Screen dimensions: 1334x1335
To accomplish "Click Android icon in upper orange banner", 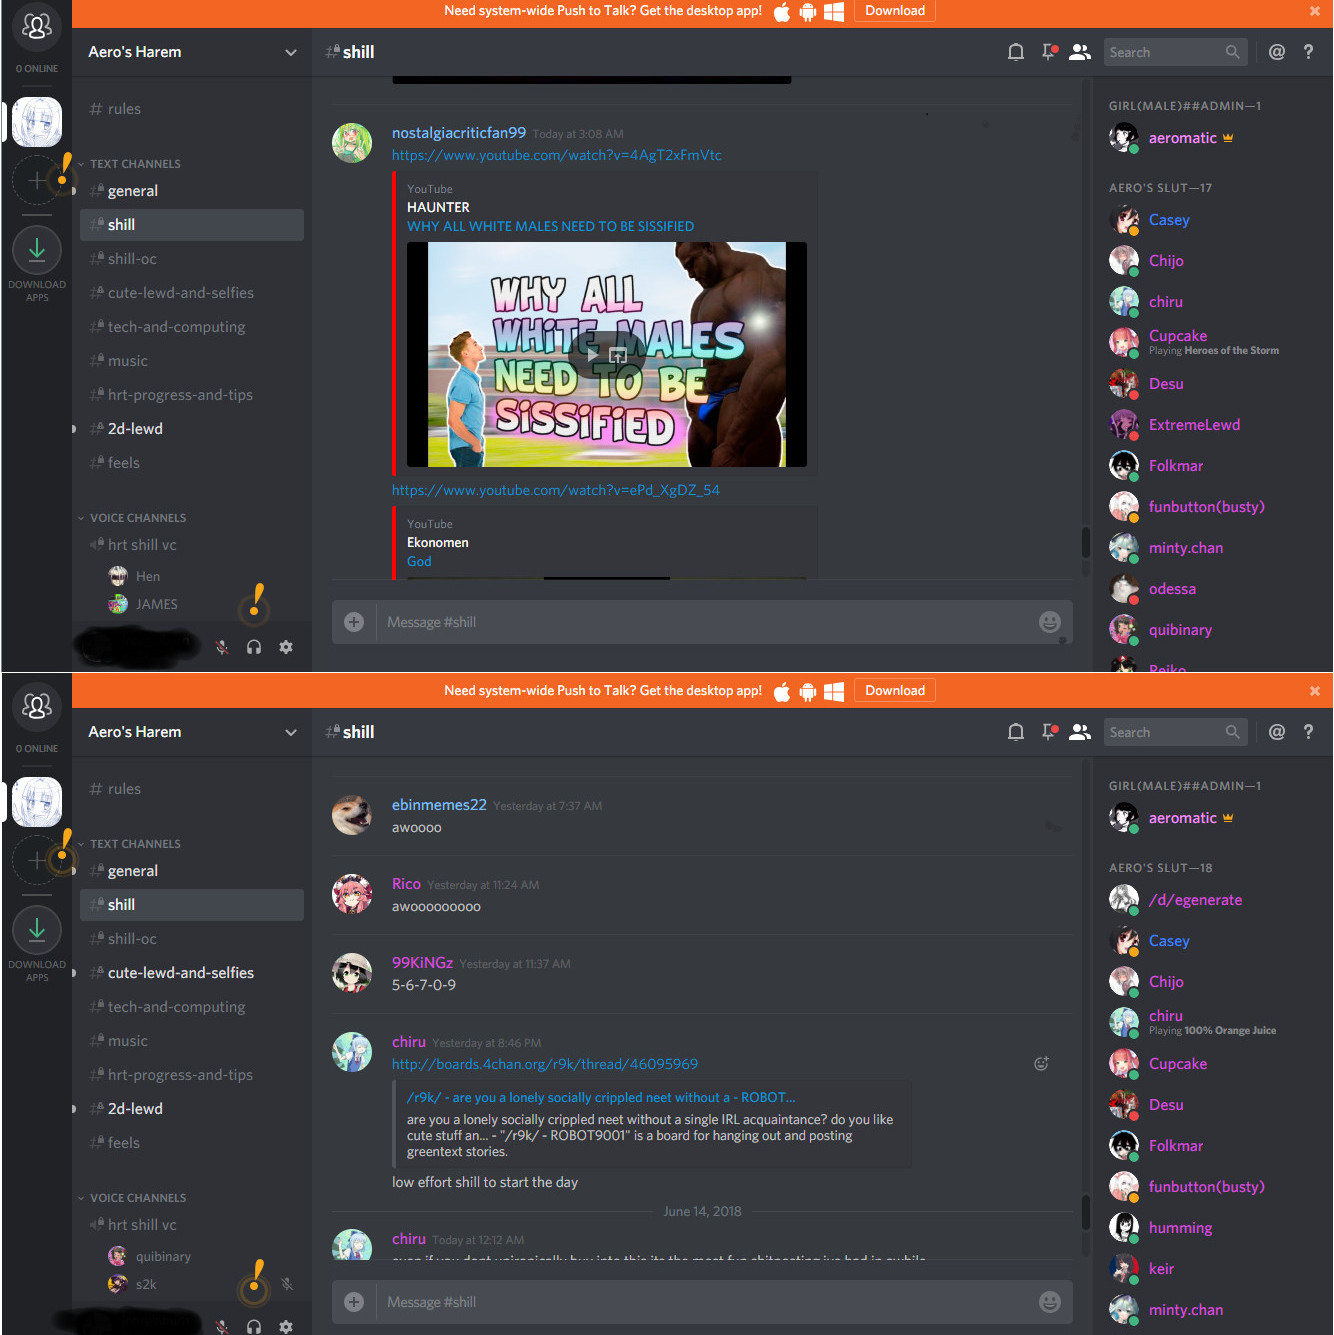I will click(x=808, y=12).
